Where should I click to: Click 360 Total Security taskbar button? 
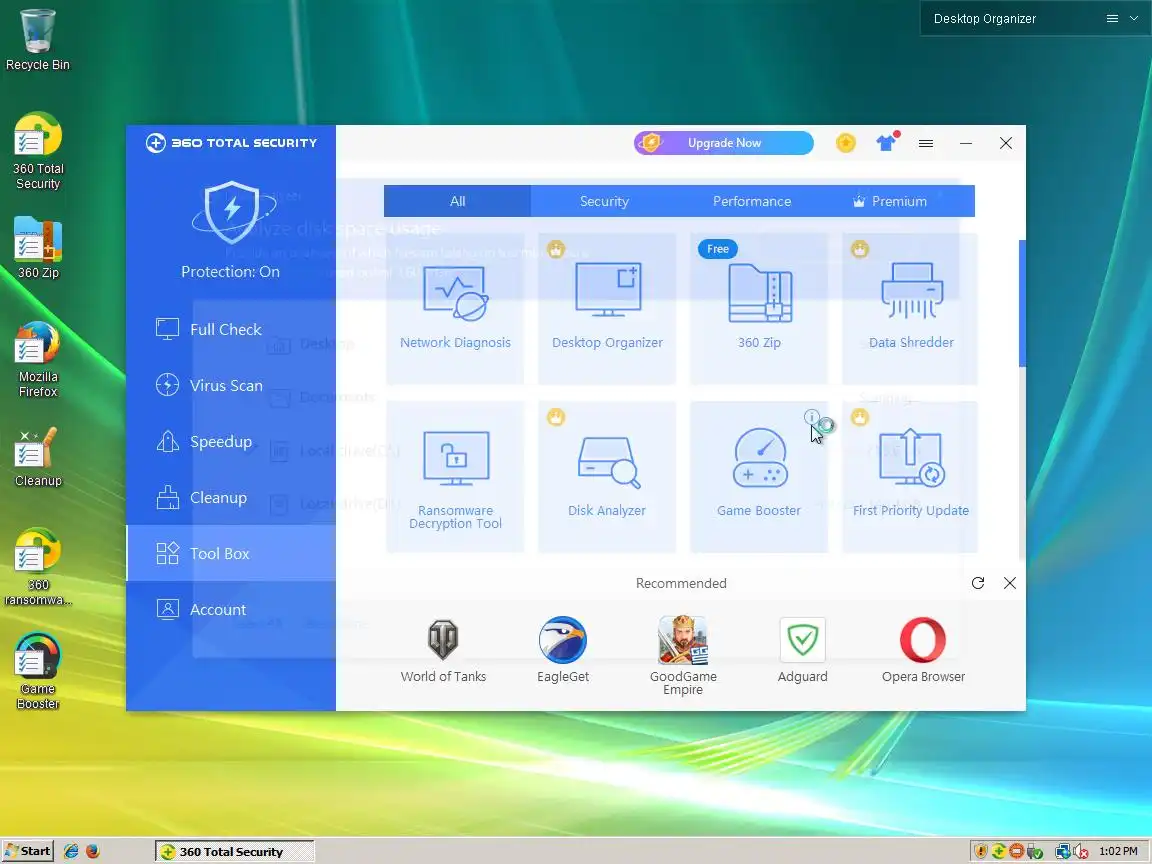point(234,852)
